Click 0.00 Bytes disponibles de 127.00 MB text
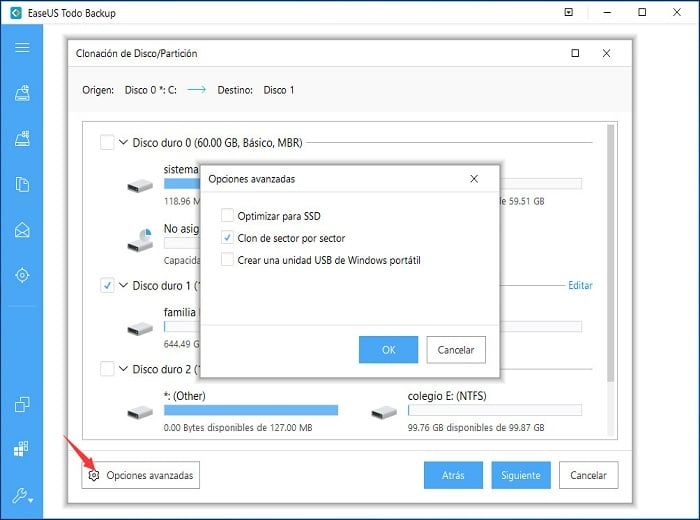This screenshot has height=520, width=700. pos(238,428)
